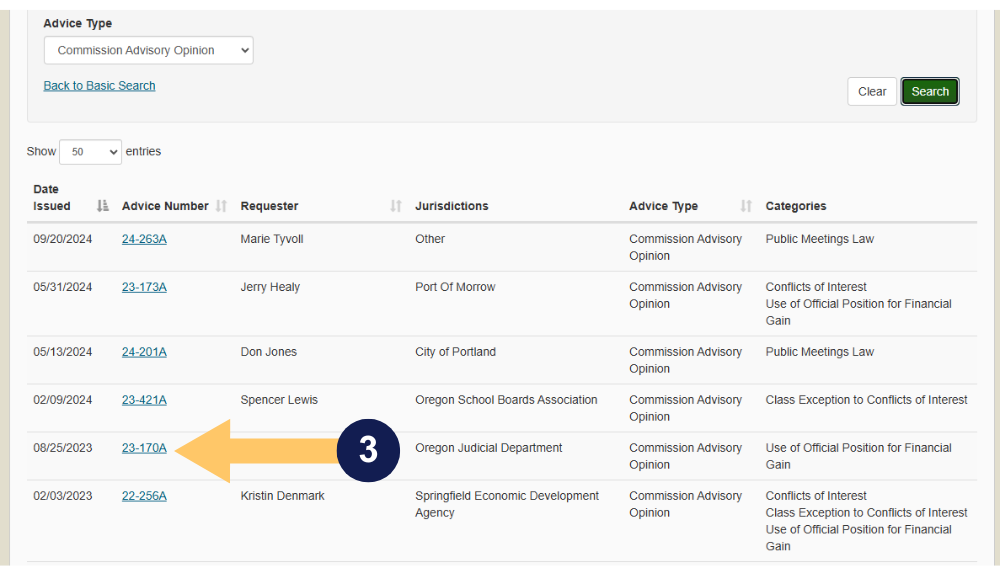
Task: Select the Marie Tyvoll requester cell
Action: click(x=273, y=239)
